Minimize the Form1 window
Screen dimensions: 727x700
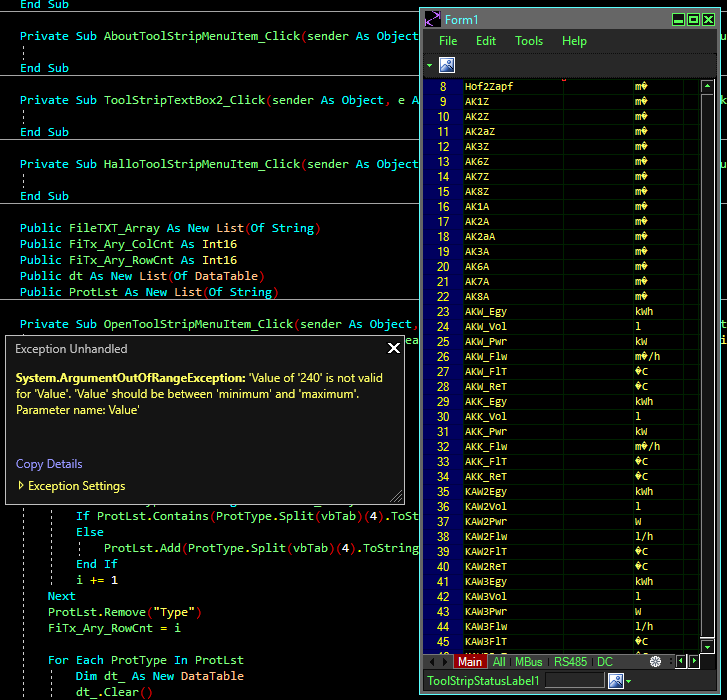click(678, 19)
